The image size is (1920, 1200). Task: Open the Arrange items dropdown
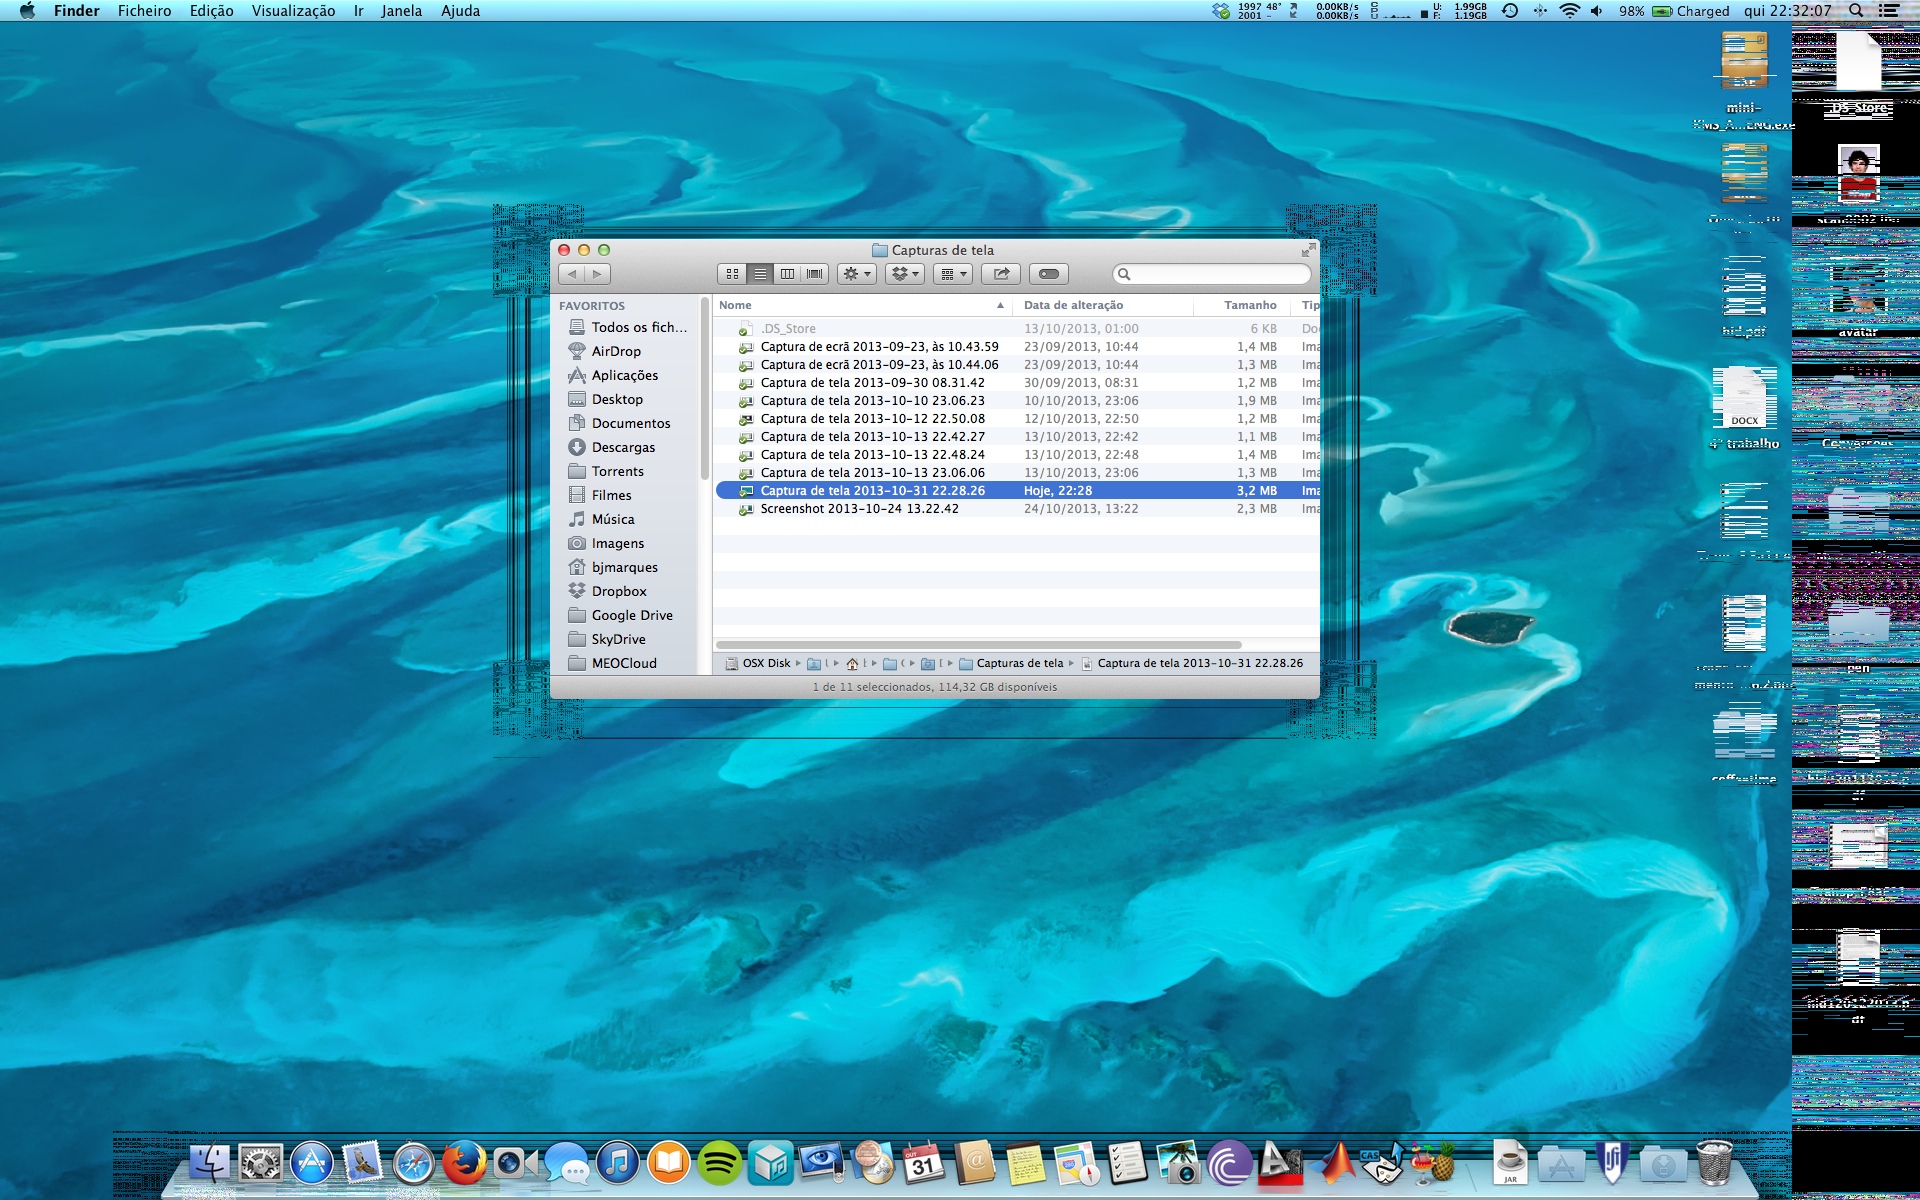click(x=953, y=274)
